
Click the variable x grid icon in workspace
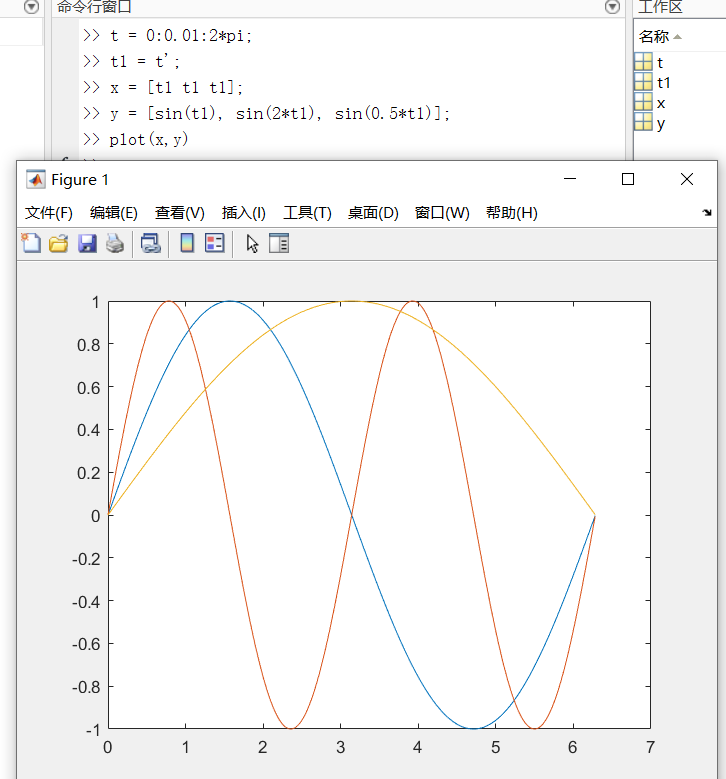pos(643,102)
